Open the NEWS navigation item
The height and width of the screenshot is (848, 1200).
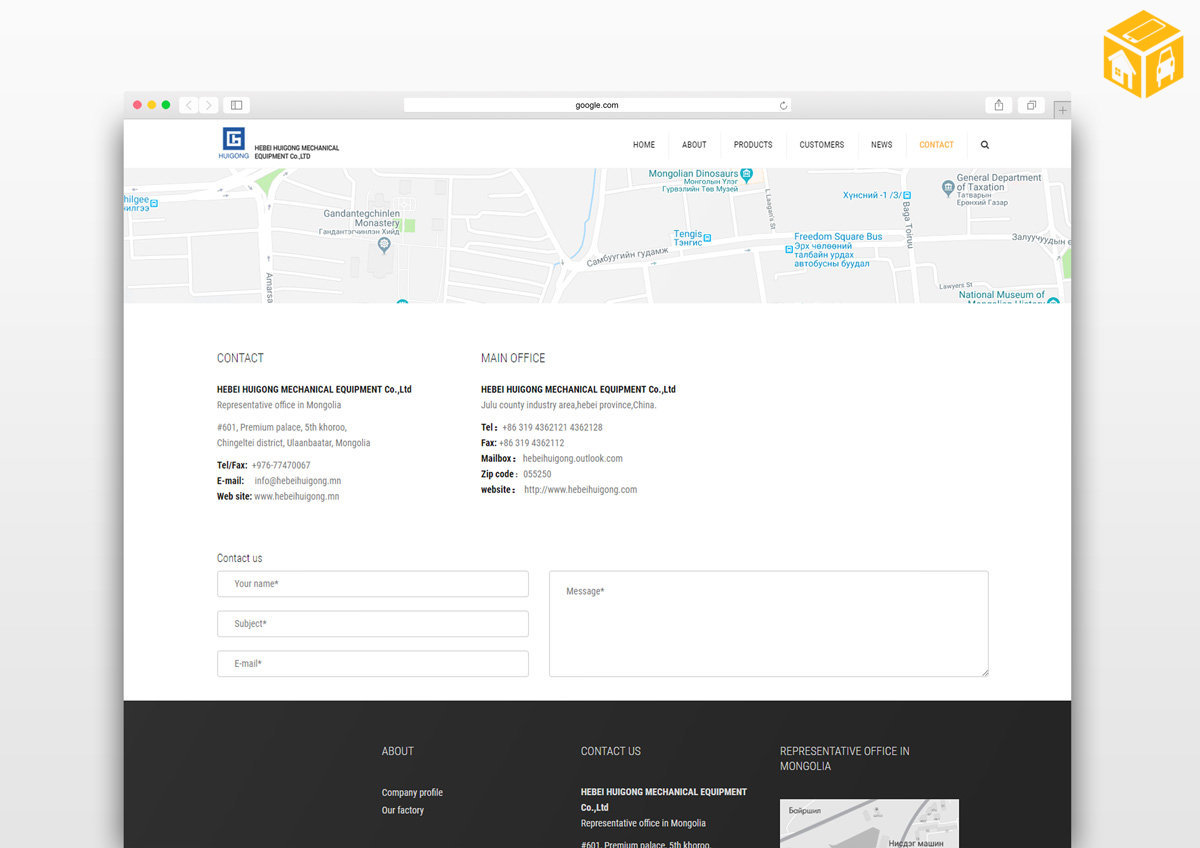pos(881,145)
